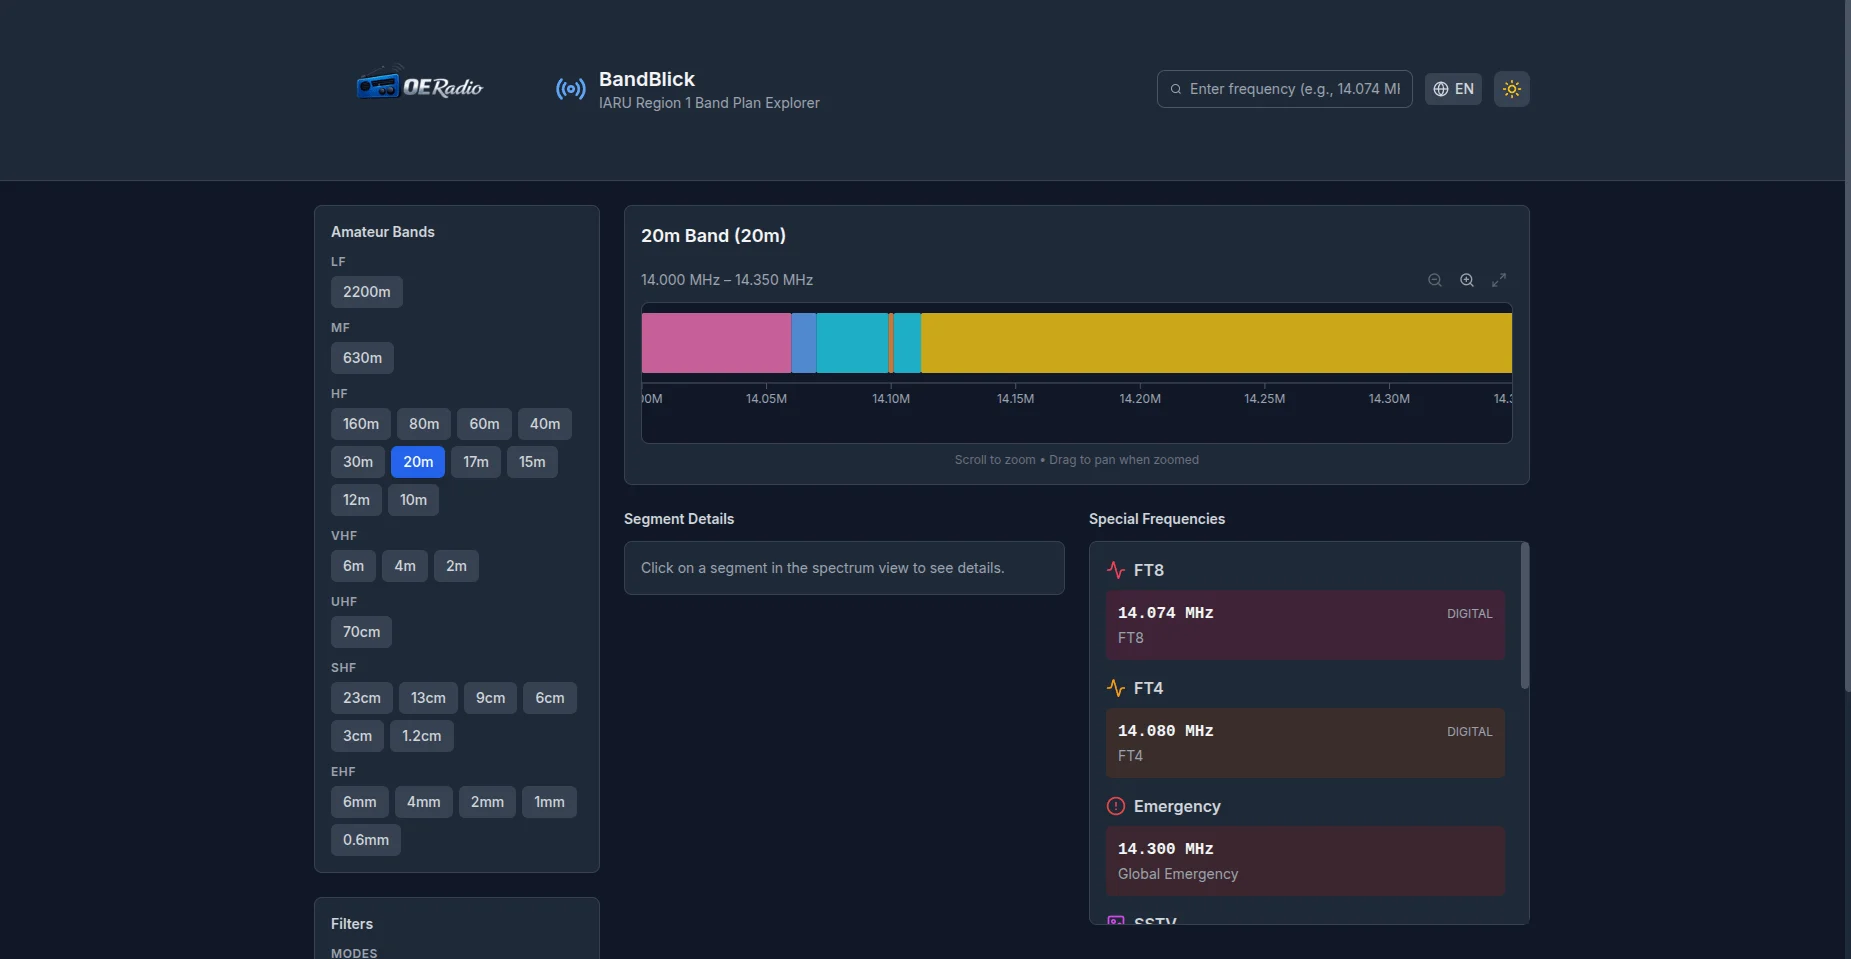Click the zoom out magnifier icon
The height and width of the screenshot is (959, 1851).
pos(1435,280)
